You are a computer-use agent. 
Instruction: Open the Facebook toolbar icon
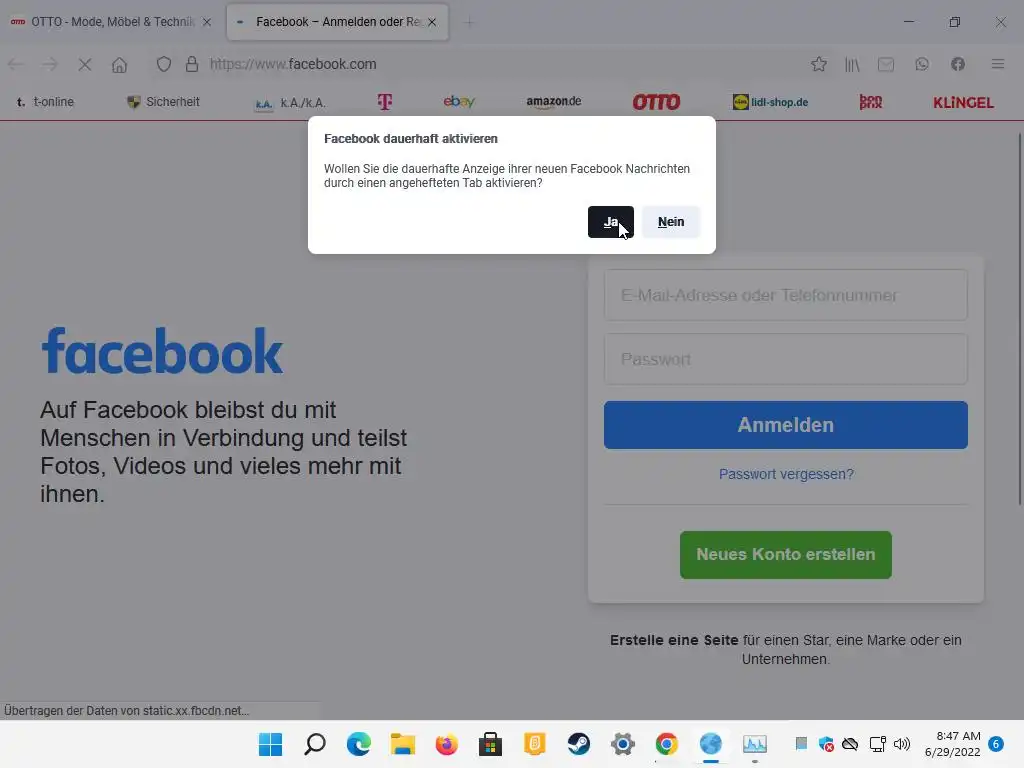coord(958,64)
